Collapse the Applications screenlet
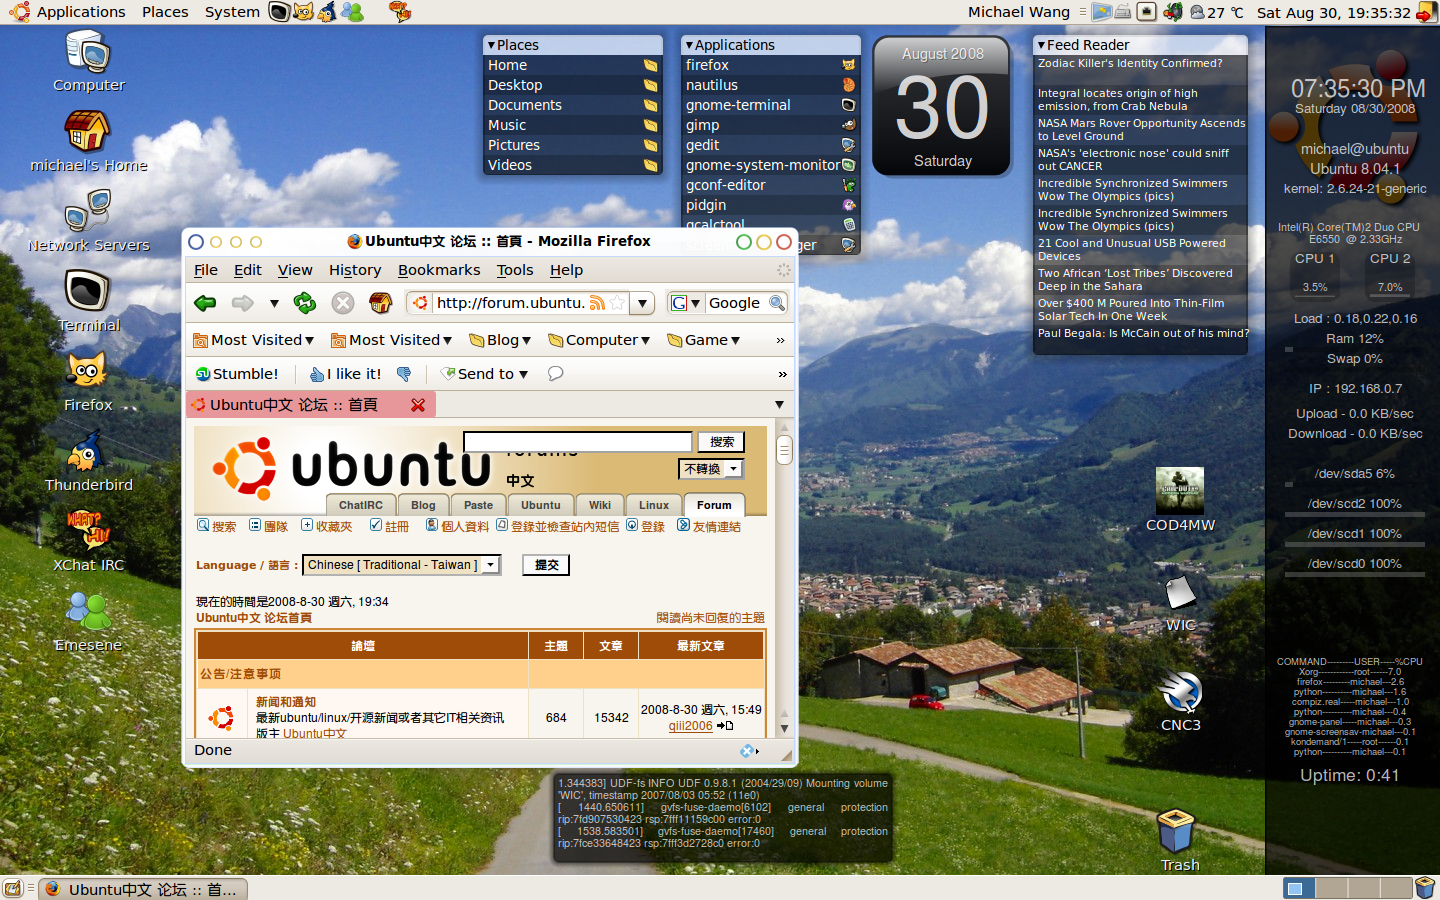Viewport: 1440px width, 900px height. (x=689, y=45)
